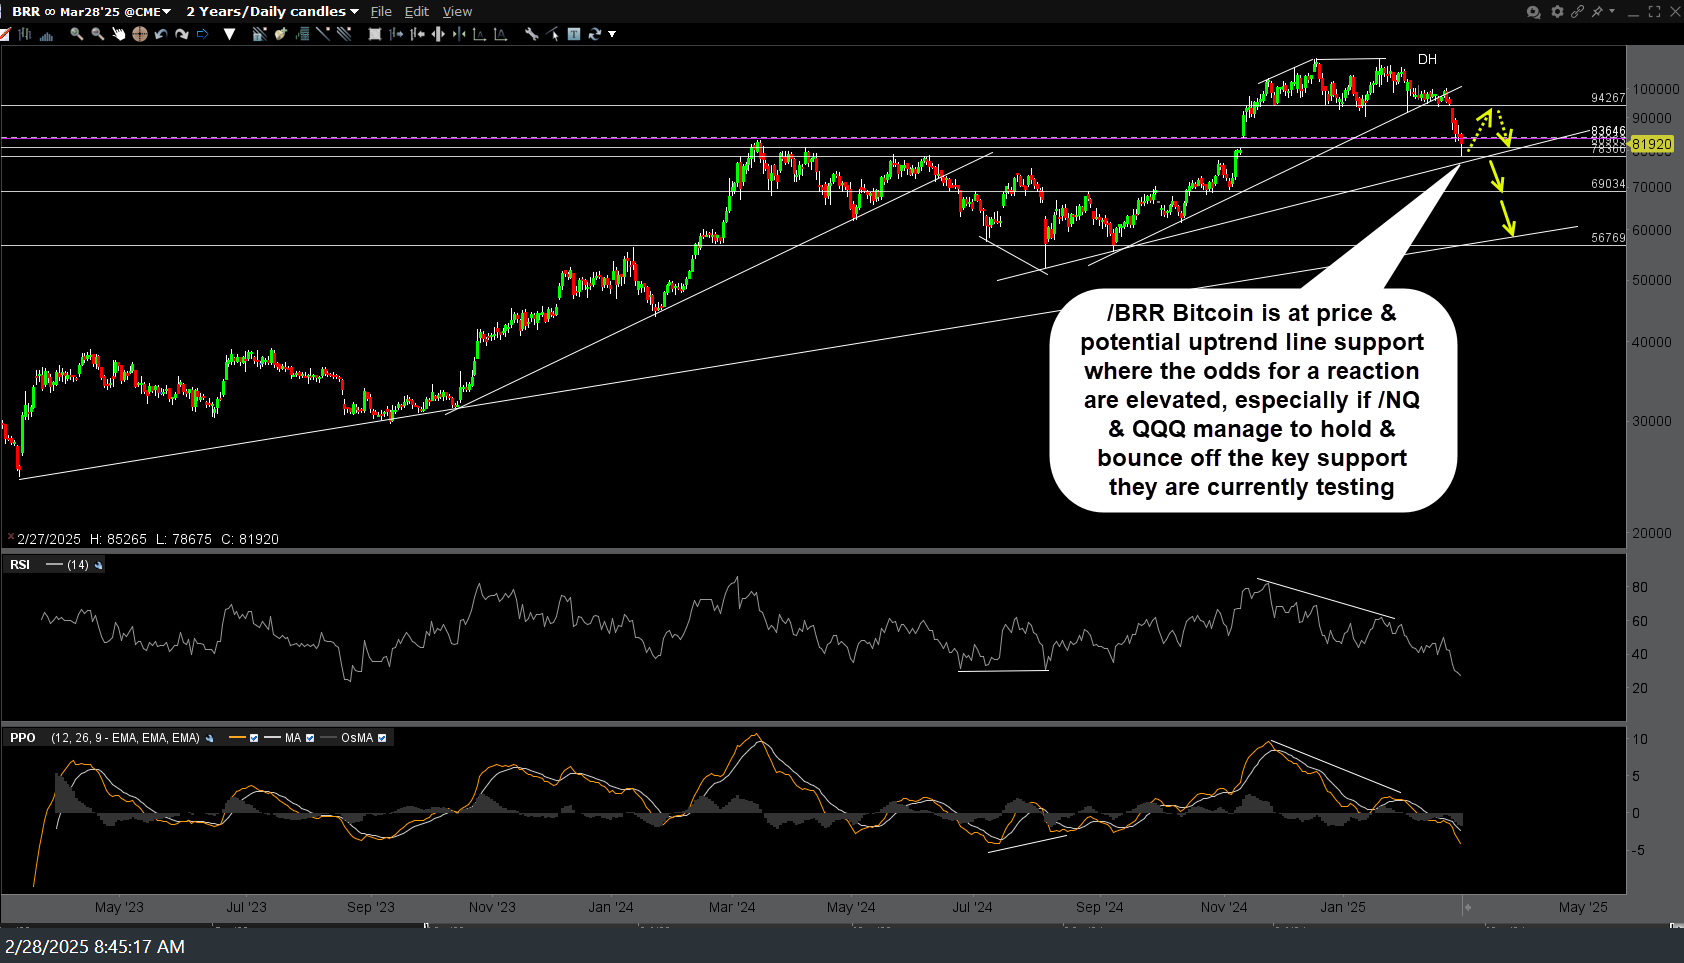Screen dimensions: 1684x963
Task: Click the chain link window-grouping icon
Action: 1577,12
